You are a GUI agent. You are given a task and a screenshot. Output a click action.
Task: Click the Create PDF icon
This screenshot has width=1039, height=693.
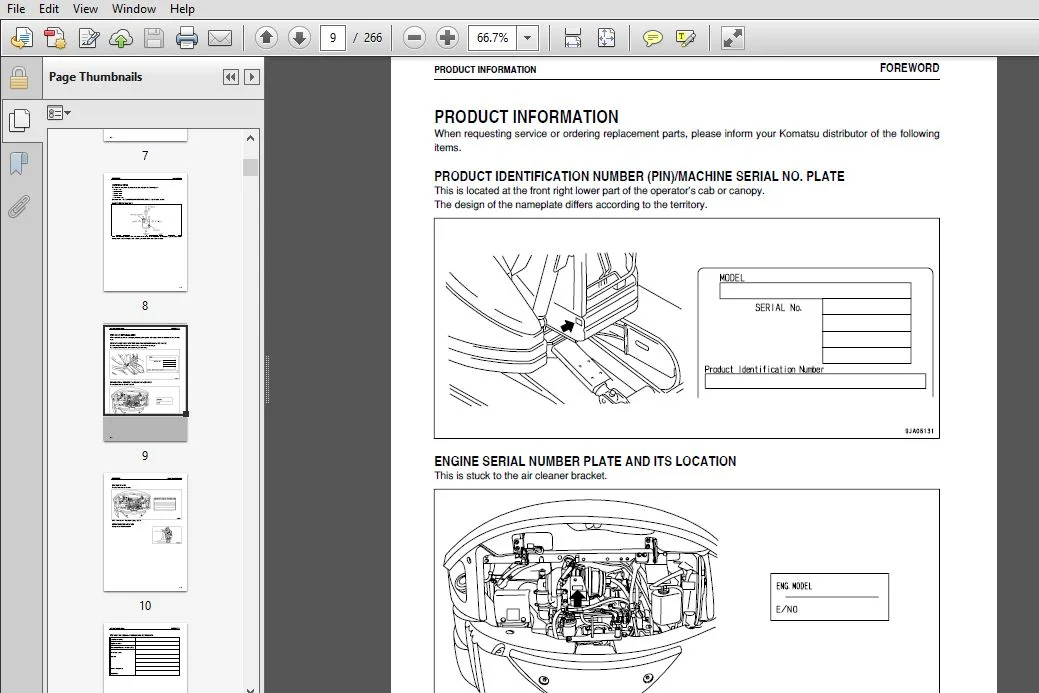coord(55,38)
